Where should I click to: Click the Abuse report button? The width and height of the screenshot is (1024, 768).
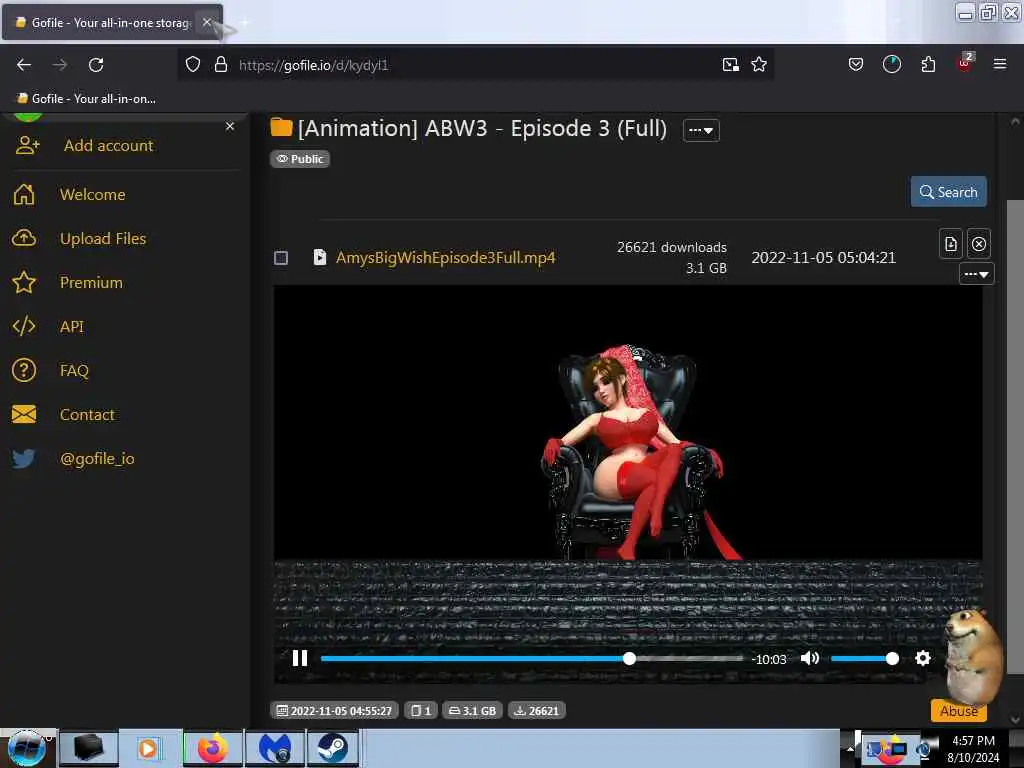[959, 711]
